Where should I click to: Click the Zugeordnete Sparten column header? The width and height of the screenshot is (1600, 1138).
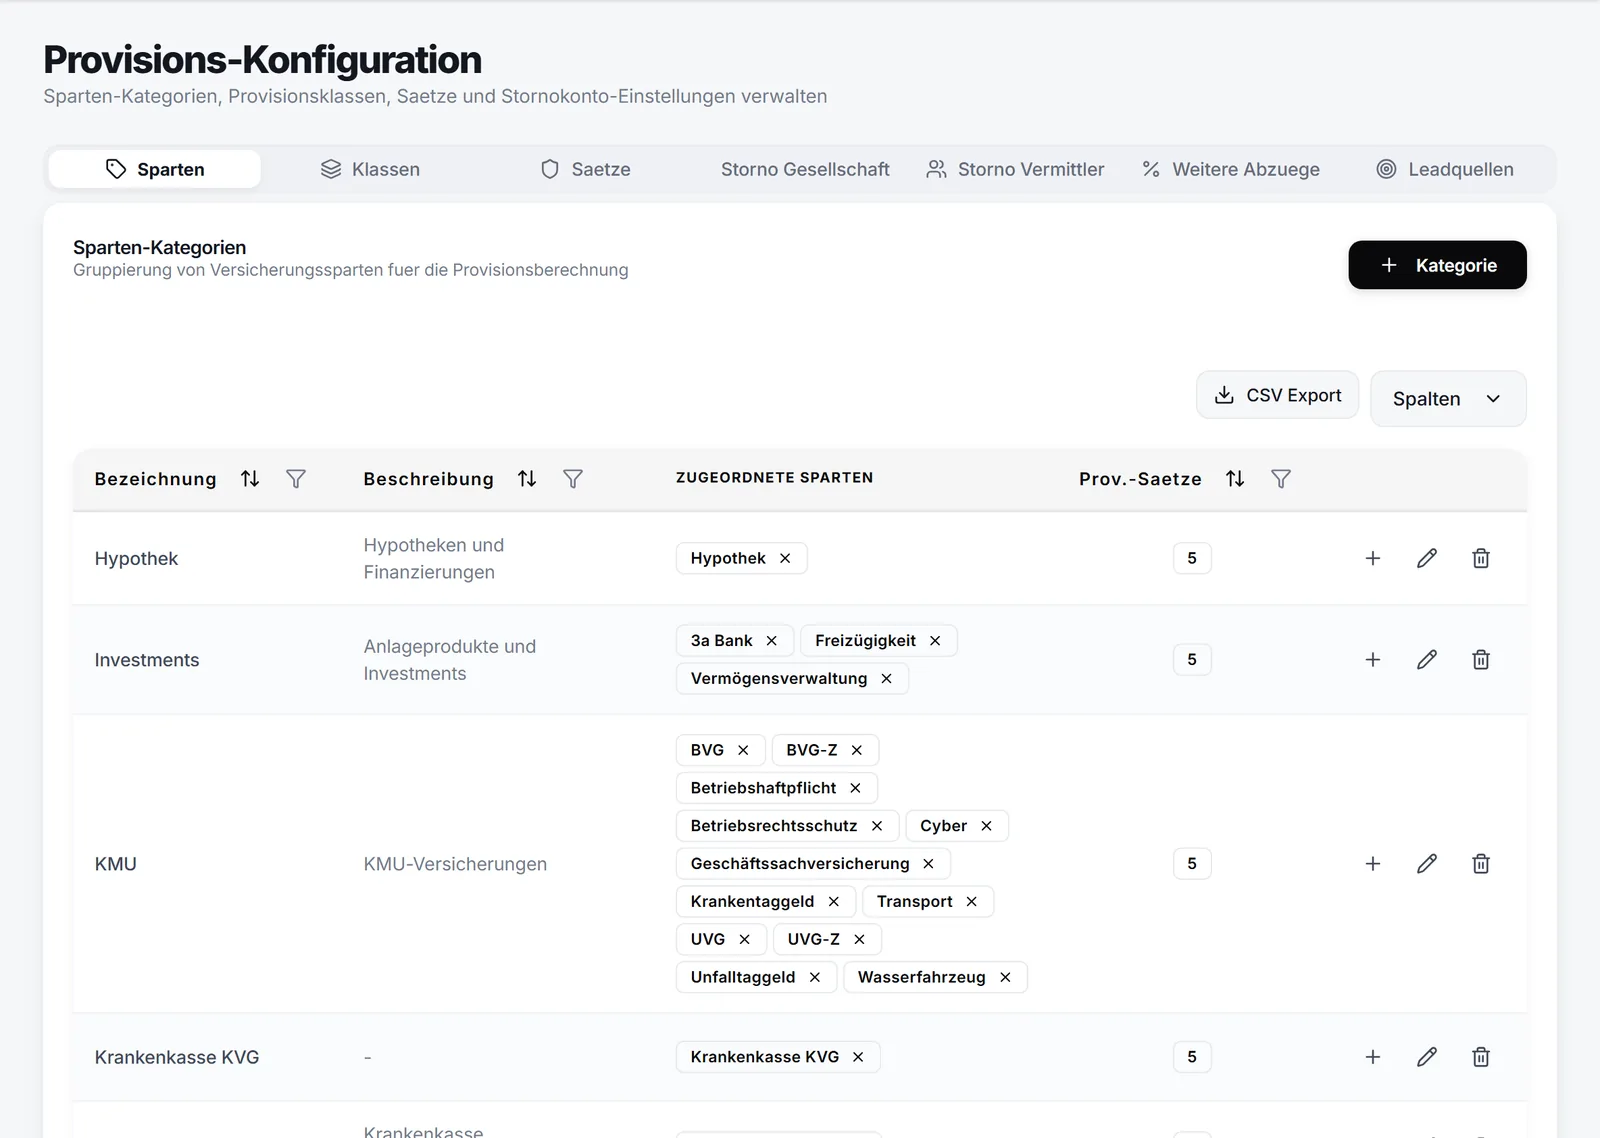point(774,478)
